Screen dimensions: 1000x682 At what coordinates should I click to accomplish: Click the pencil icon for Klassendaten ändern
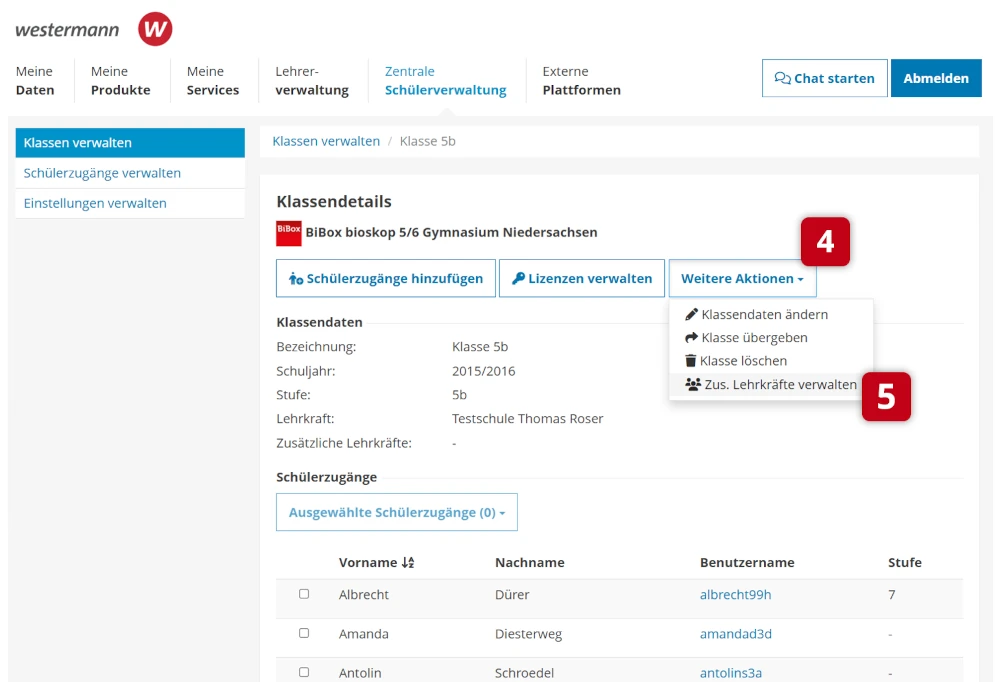pyautogui.click(x=691, y=314)
